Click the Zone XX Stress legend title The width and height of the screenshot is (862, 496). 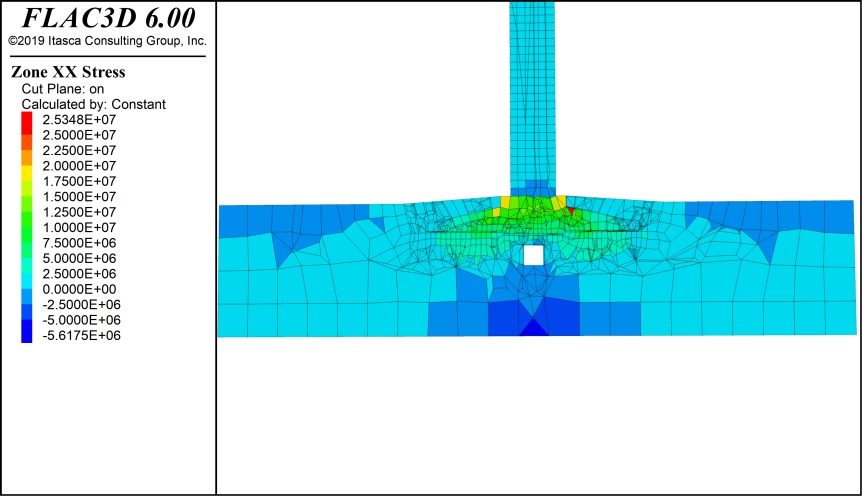pyautogui.click(x=67, y=72)
